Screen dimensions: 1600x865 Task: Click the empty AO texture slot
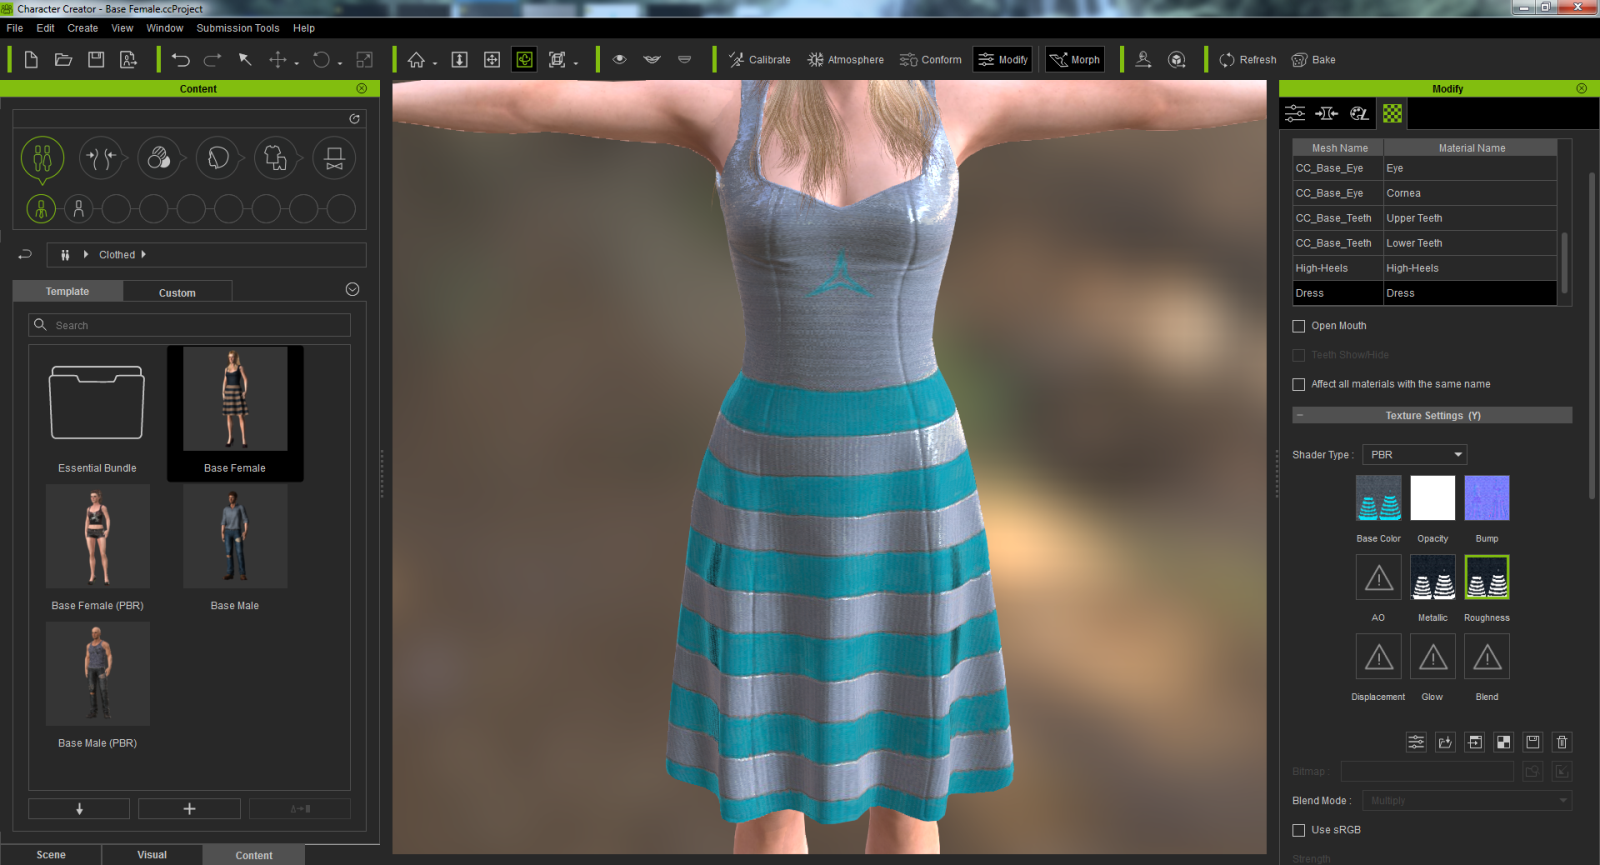coord(1378,577)
